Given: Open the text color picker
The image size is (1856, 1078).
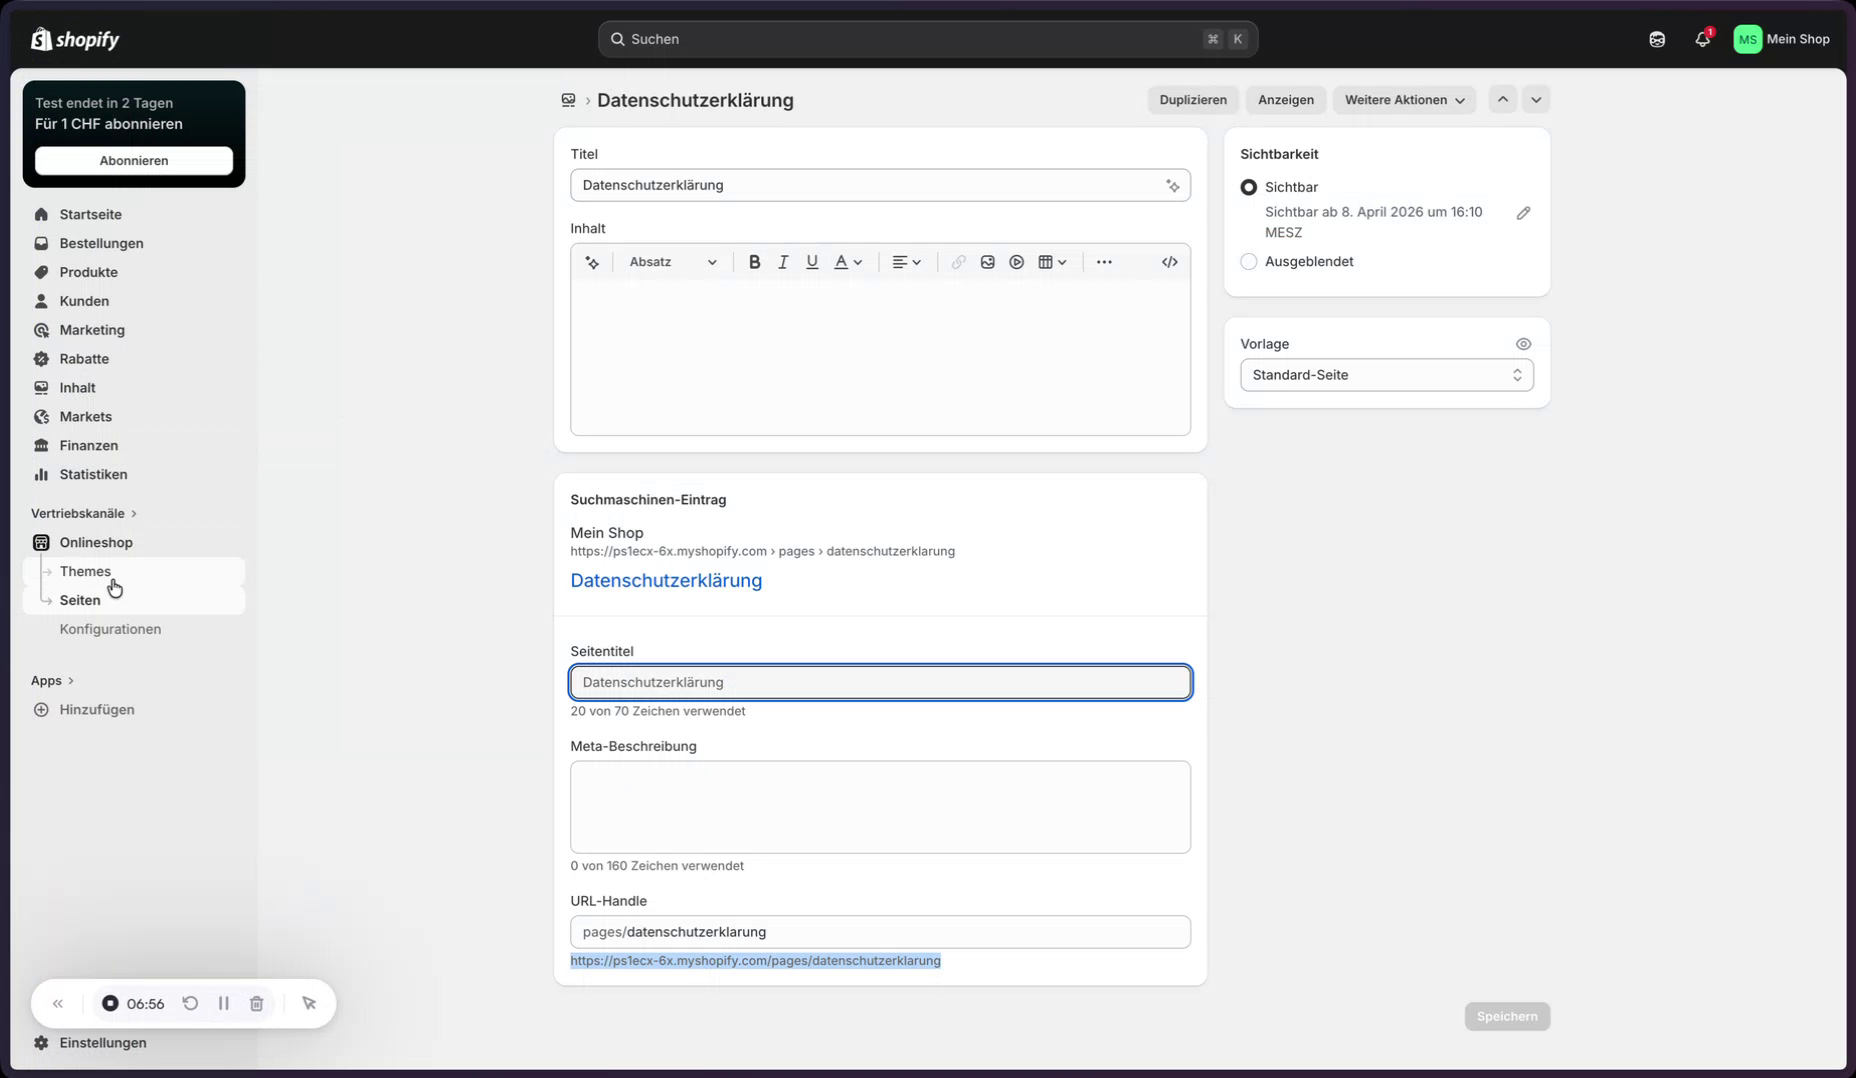Looking at the screenshot, I should point(848,262).
